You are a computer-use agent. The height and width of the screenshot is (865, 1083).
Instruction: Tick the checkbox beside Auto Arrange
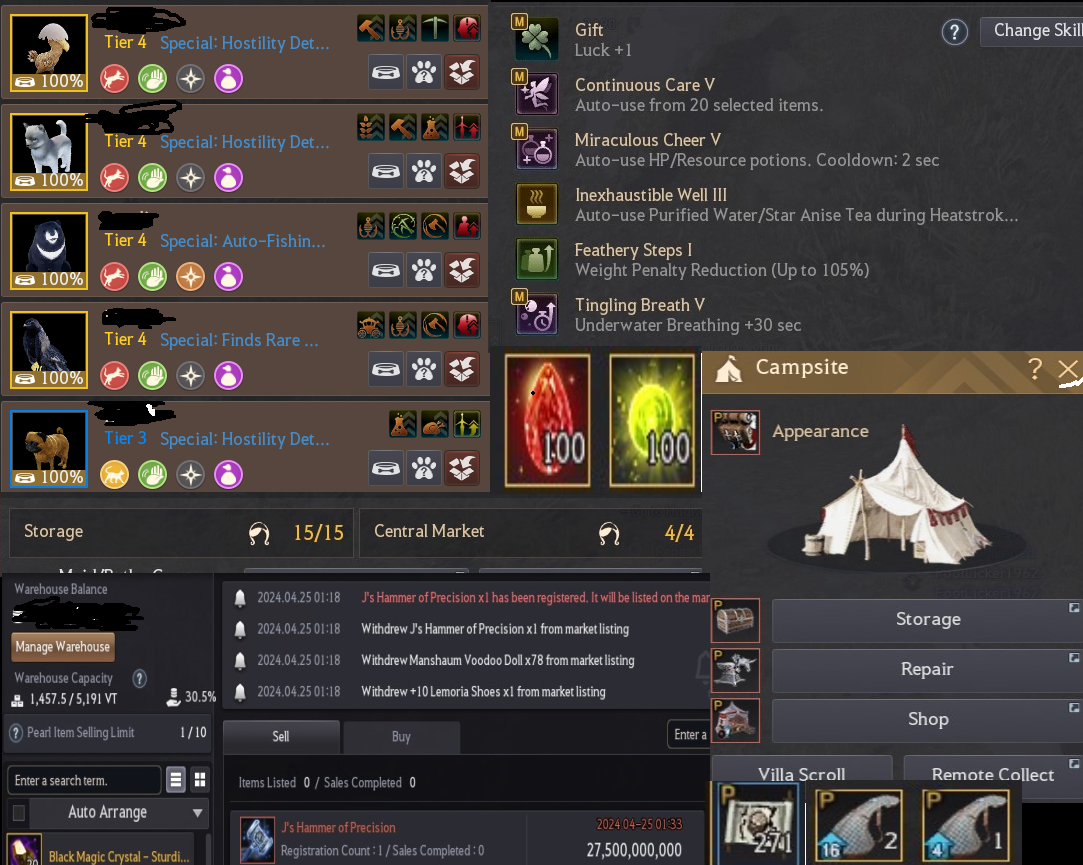pyautogui.click(x=19, y=812)
